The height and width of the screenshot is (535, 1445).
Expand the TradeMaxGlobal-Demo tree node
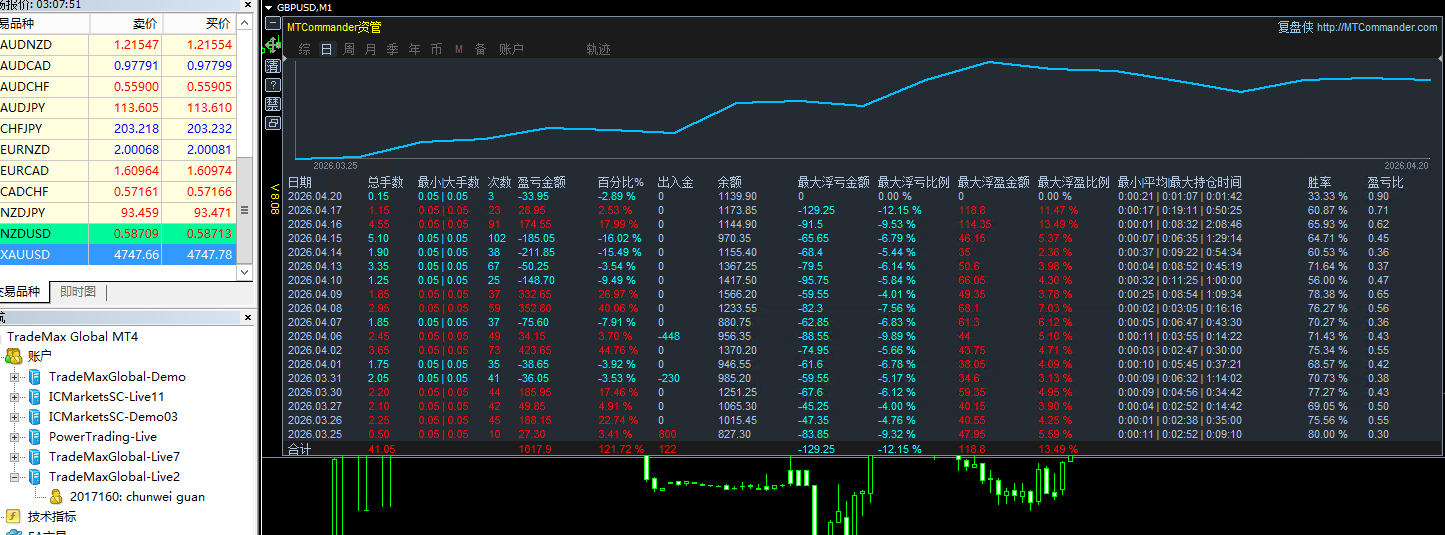pos(15,377)
